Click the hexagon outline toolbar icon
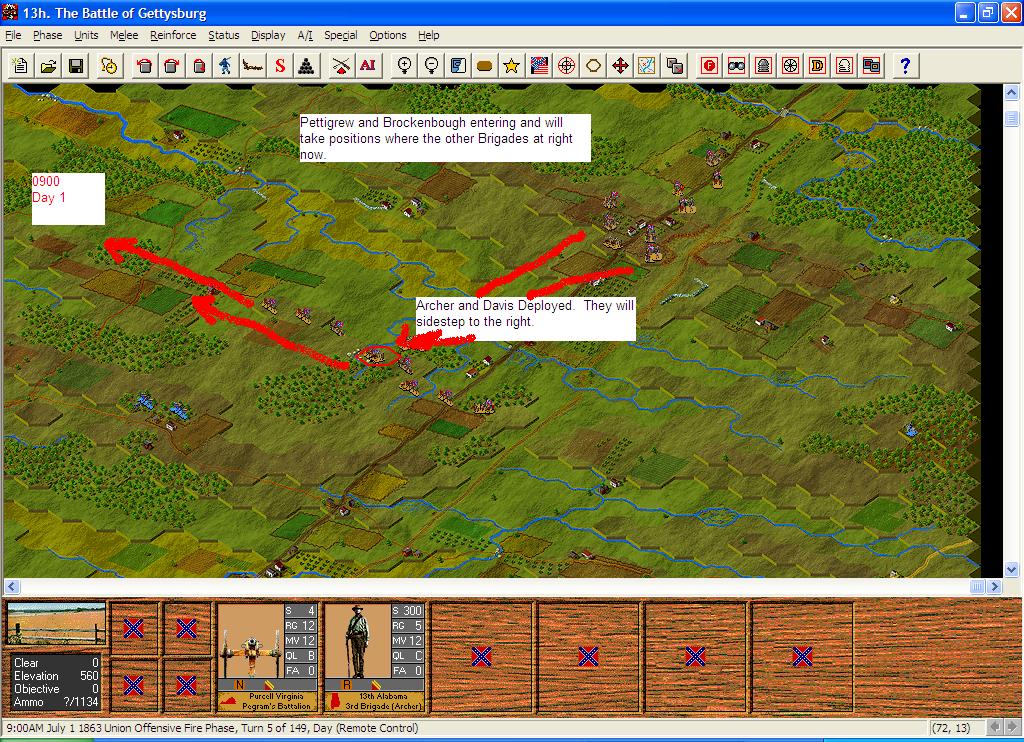1024x742 pixels. 593,65
